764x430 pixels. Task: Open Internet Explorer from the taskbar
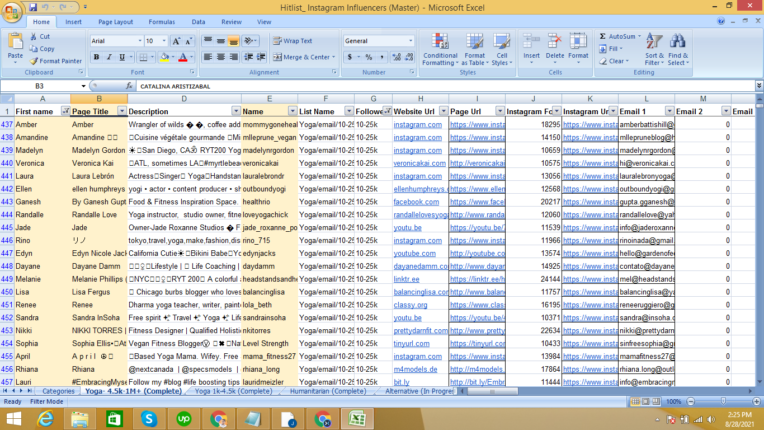[45, 419]
